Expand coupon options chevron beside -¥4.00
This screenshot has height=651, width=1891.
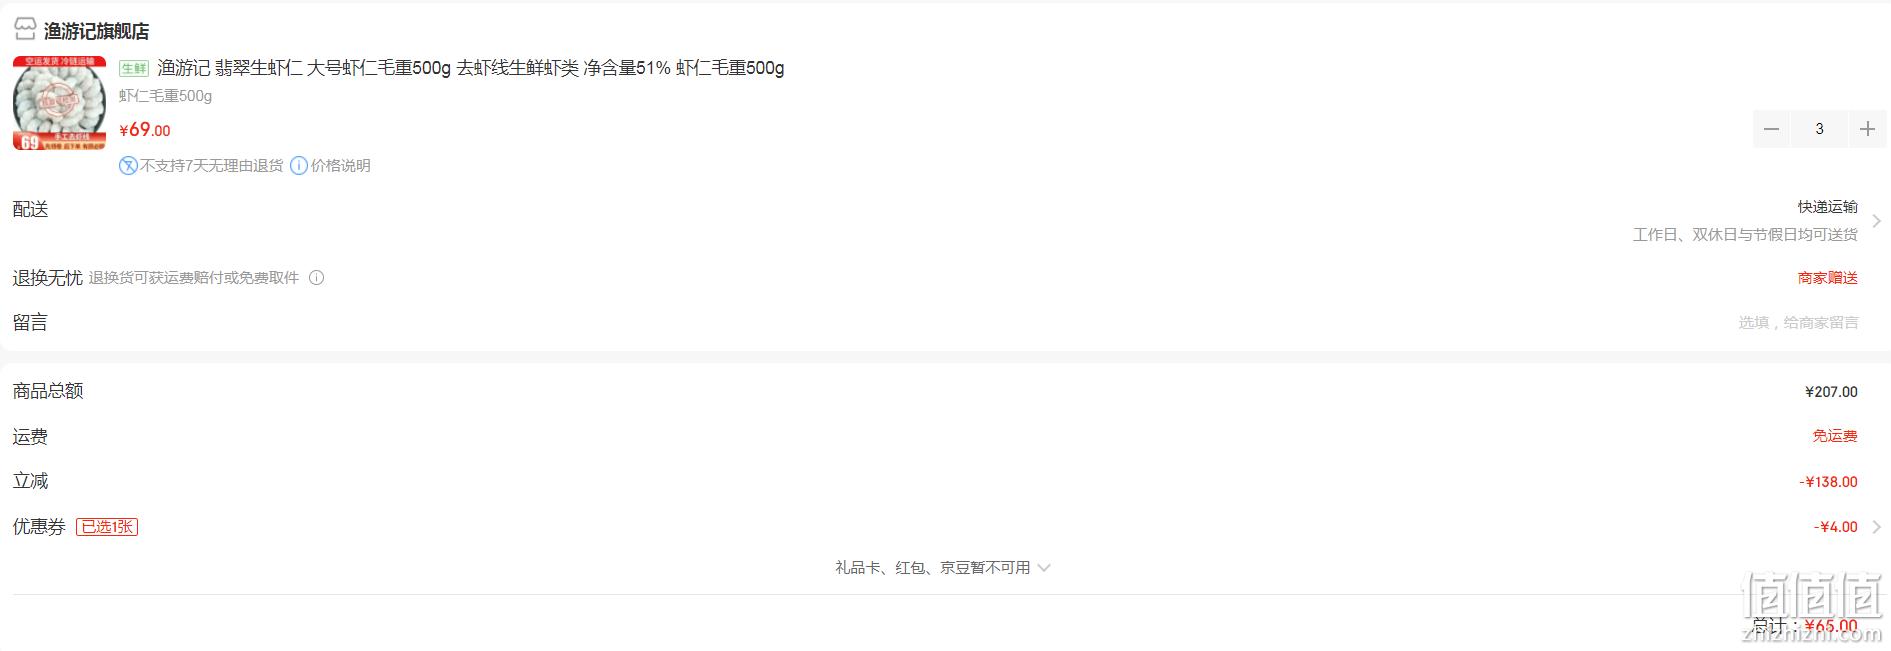(x=1876, y=527)
